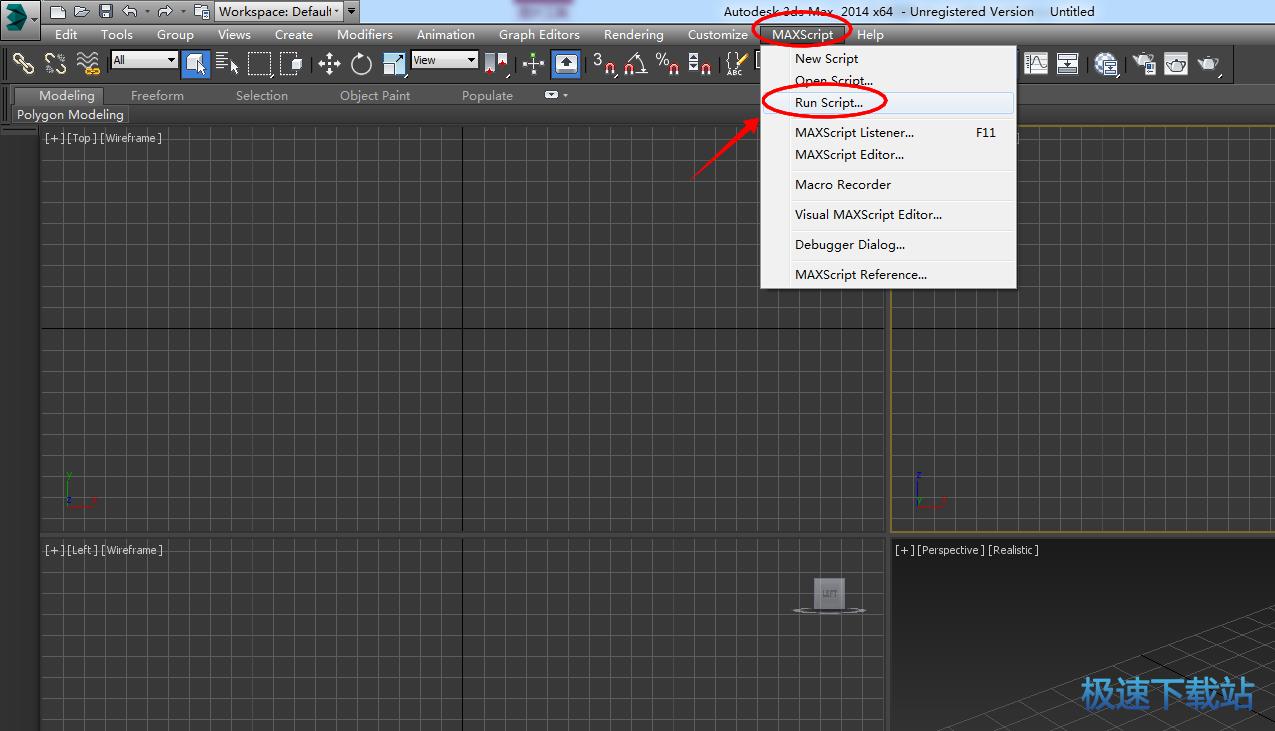Open the Selection Filter All dropdown
Screen dimensions: 1275x731
point(144,60)
